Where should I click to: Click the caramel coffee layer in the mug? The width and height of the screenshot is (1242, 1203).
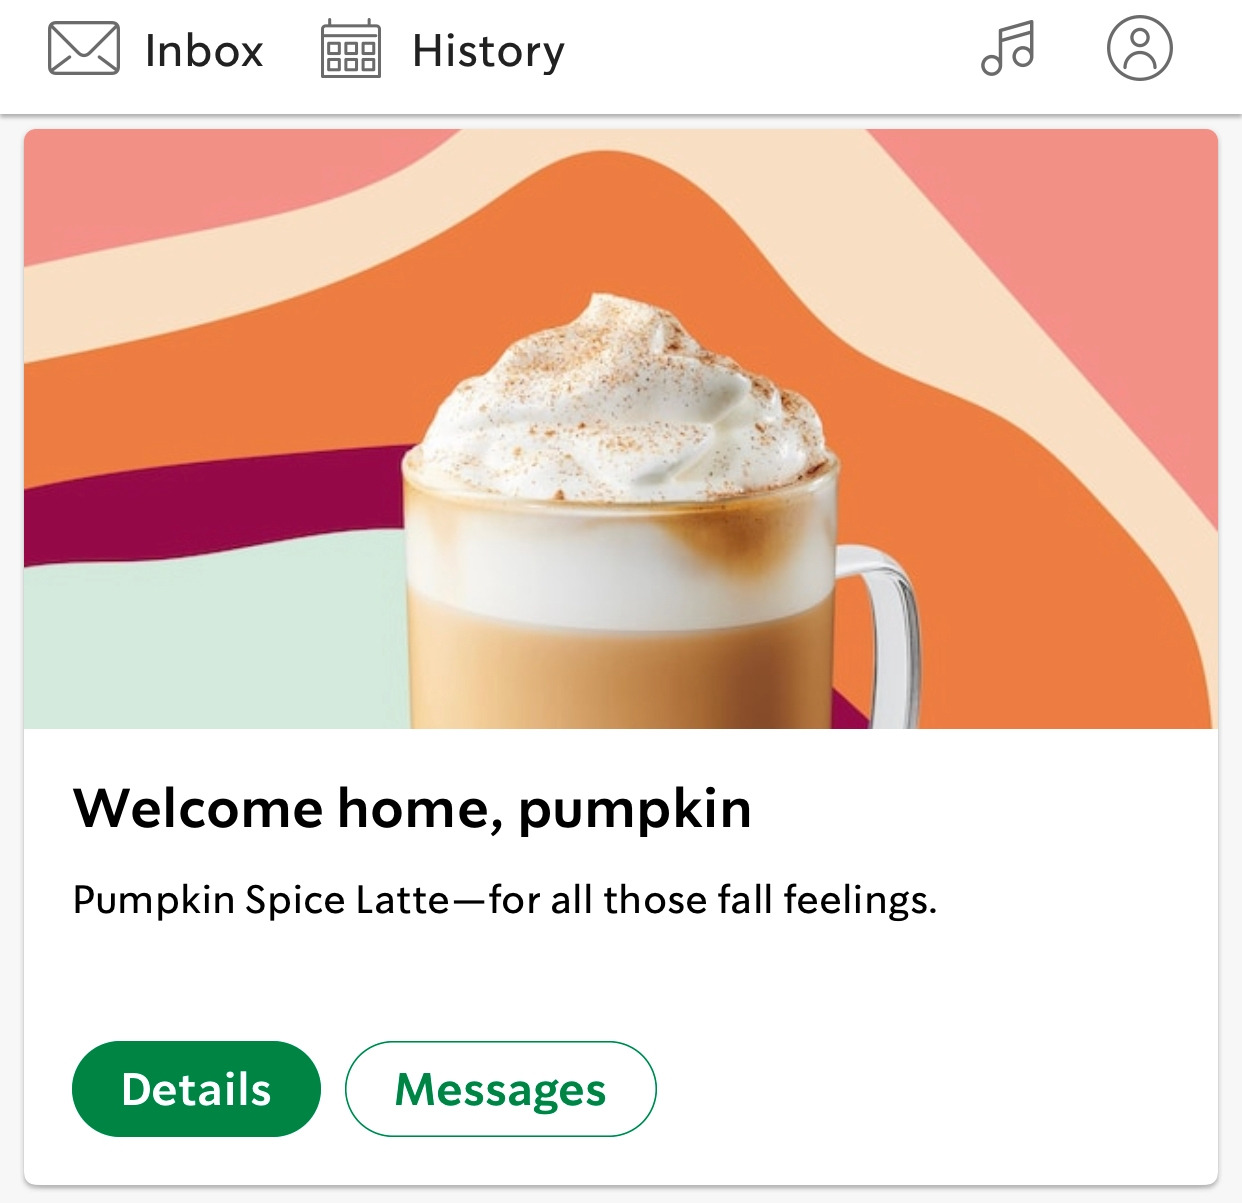point(620,670)
